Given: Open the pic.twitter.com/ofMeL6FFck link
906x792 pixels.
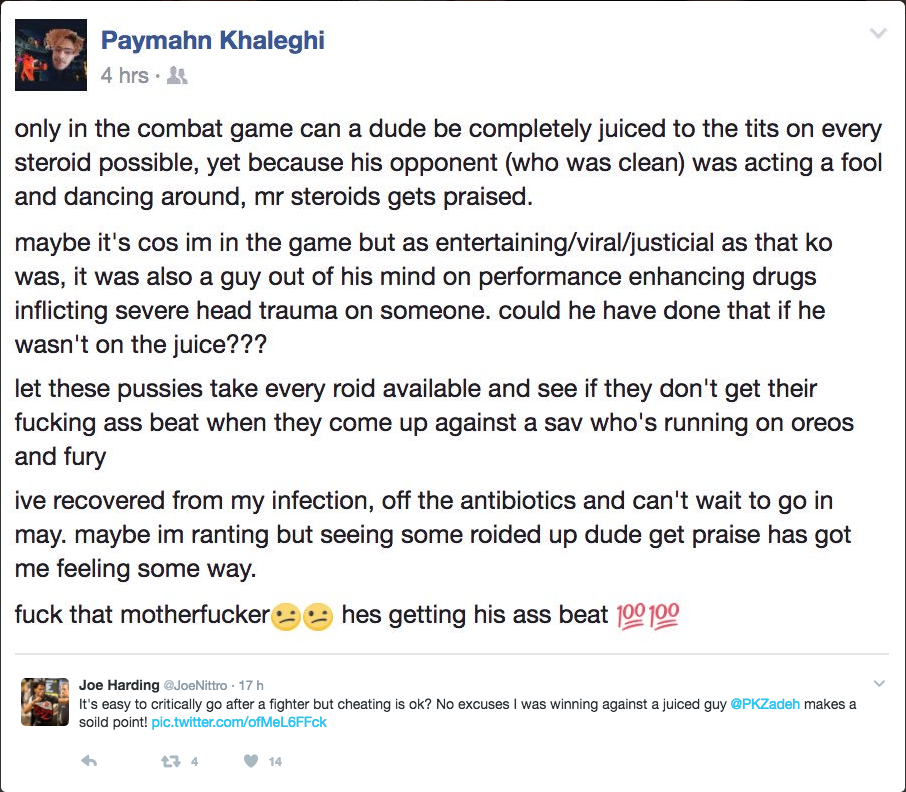Looking at the screenshot, I should click(239, 722).
